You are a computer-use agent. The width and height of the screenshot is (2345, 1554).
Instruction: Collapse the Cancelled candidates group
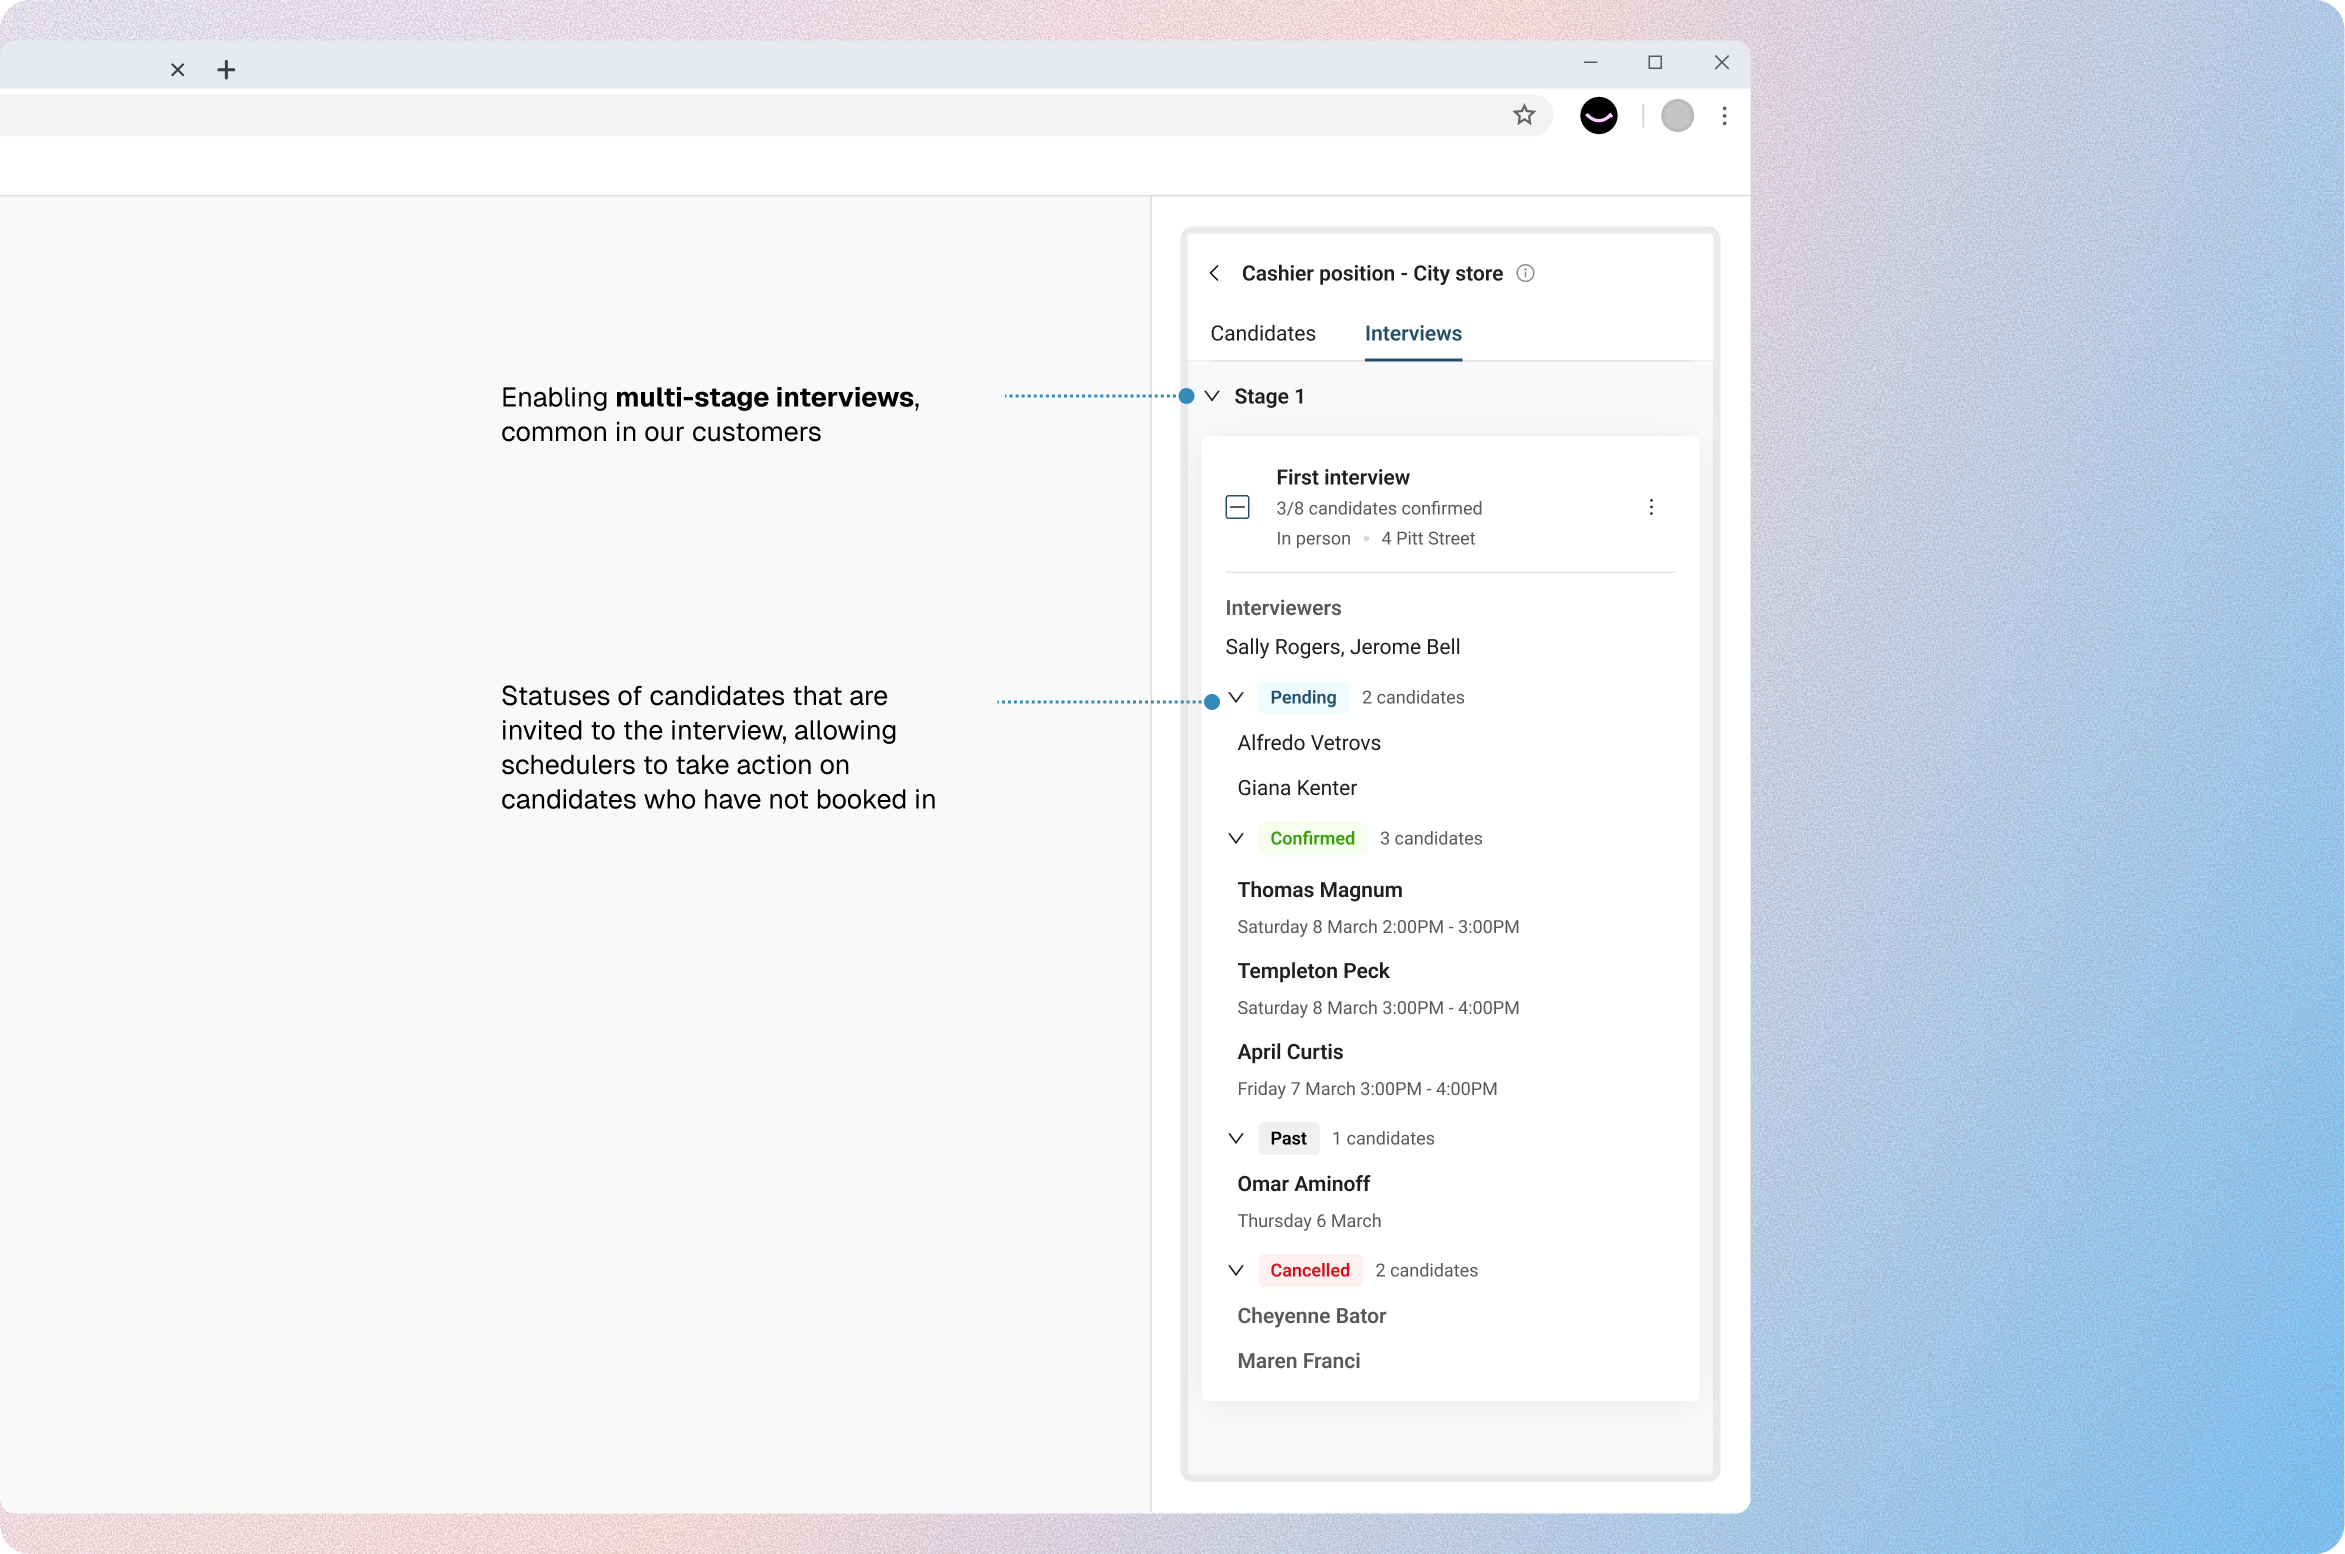coord(1236,1270)
